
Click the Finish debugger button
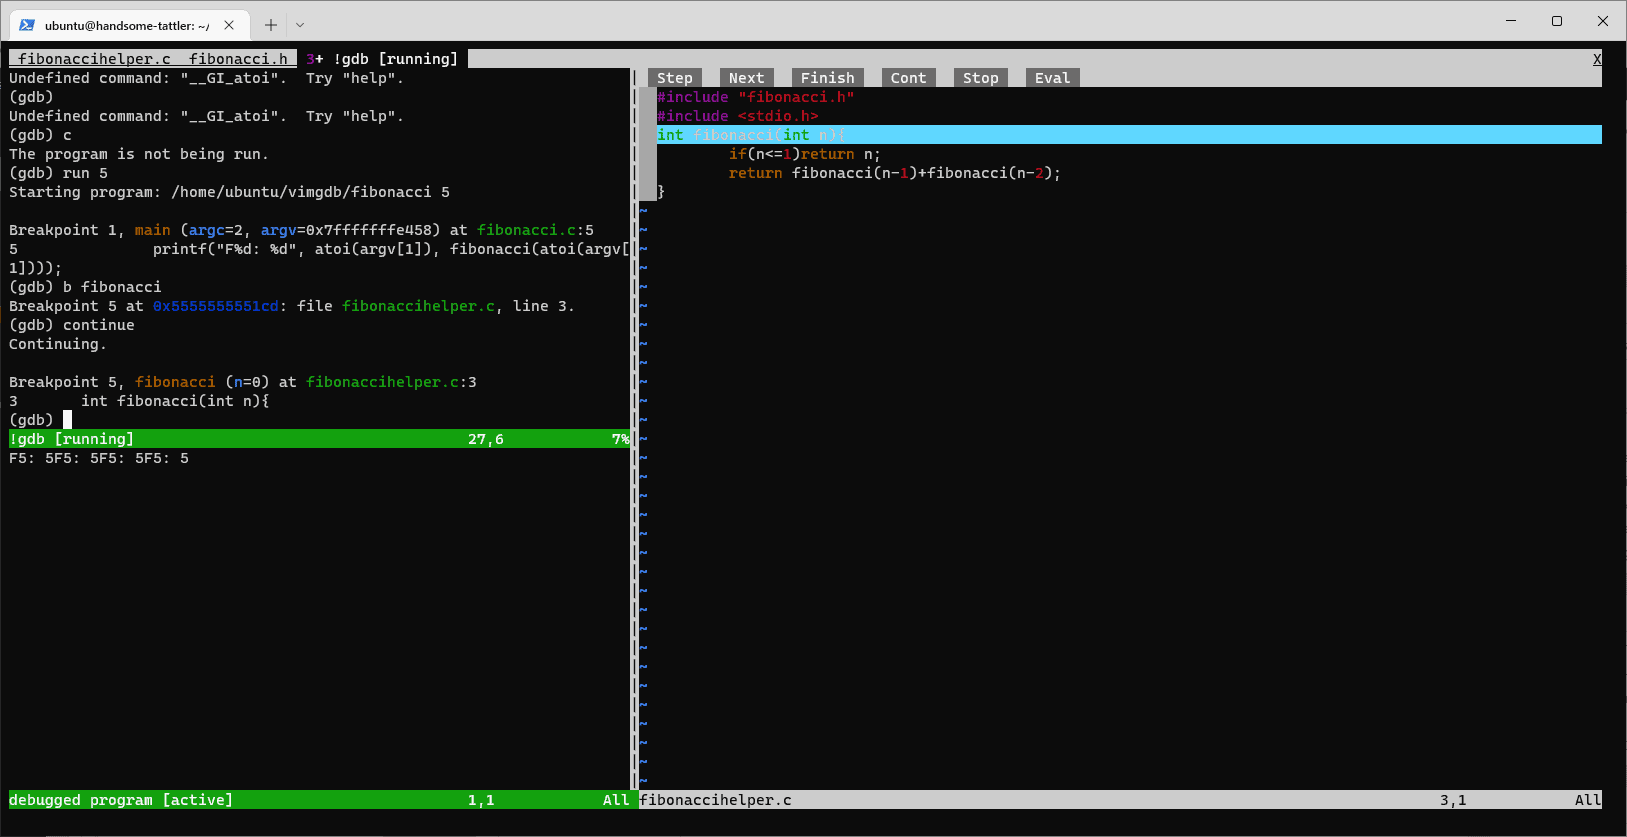827,78
